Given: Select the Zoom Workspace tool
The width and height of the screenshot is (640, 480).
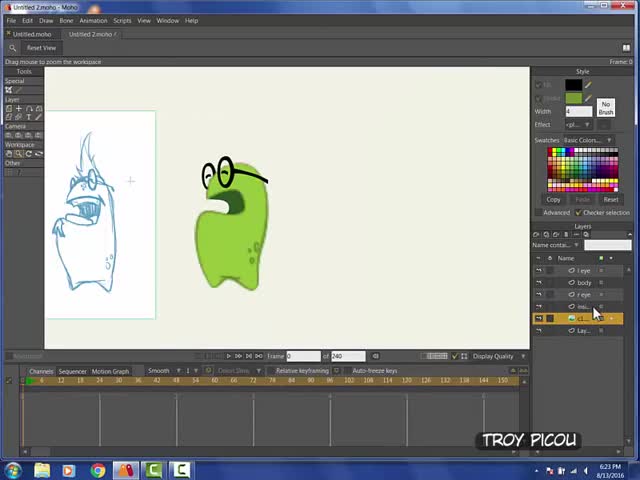Looking at the screenshot, I should (x=18, y=154).
